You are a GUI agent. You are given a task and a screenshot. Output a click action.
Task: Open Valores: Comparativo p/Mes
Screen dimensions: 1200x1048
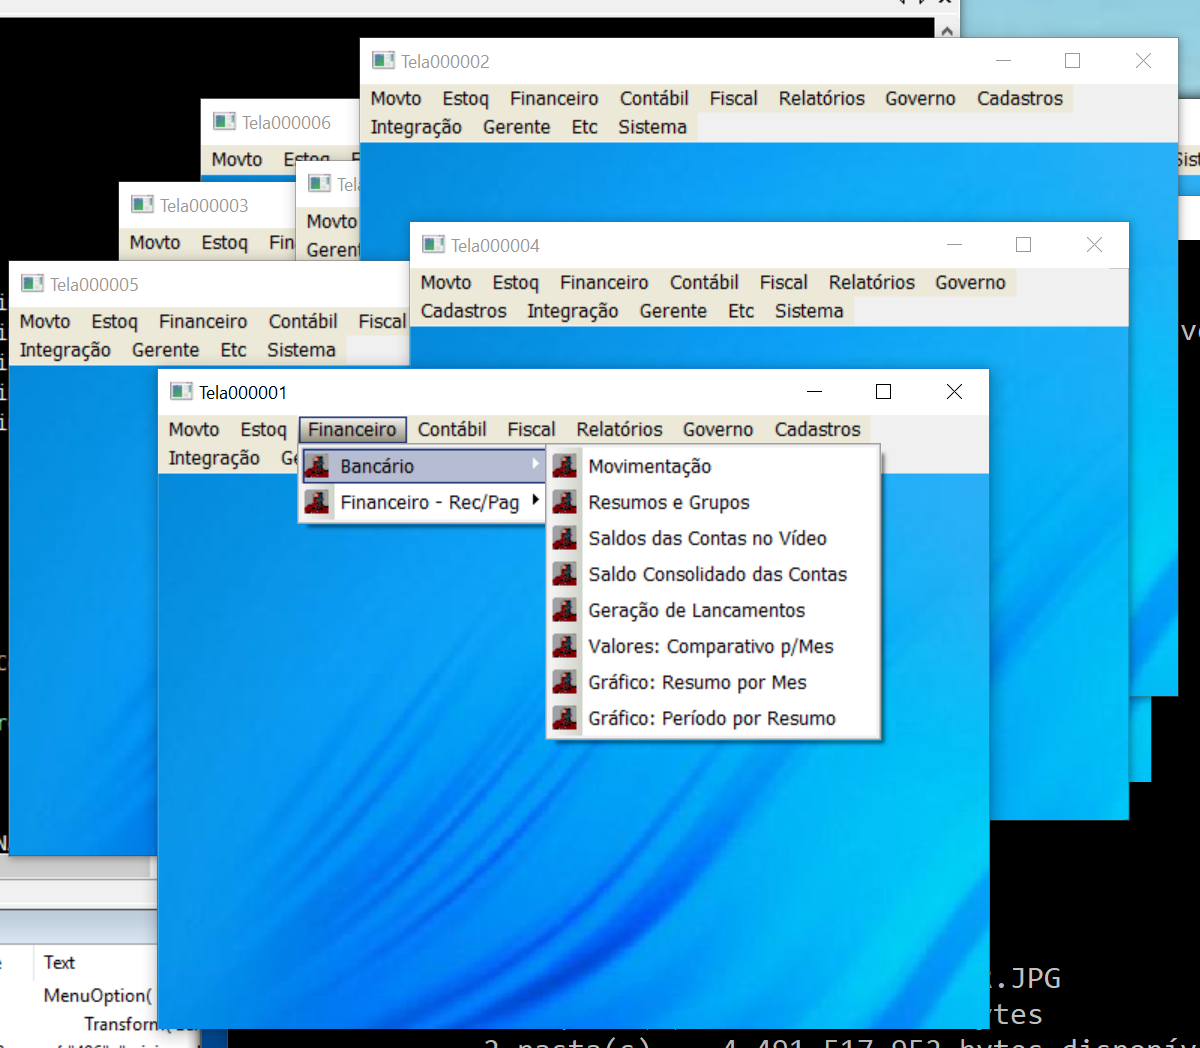click(x=714, y=646)
